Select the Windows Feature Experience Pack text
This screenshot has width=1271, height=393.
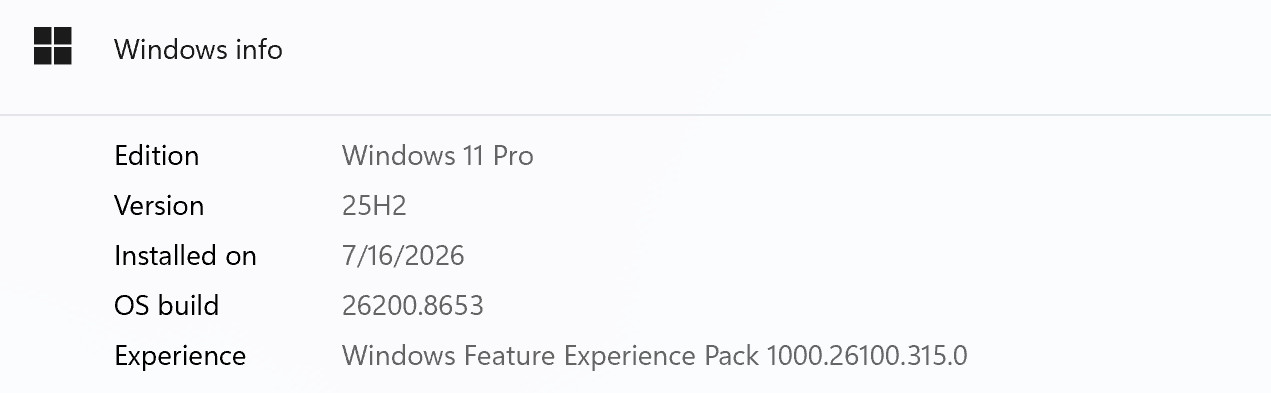coord(550,356)
